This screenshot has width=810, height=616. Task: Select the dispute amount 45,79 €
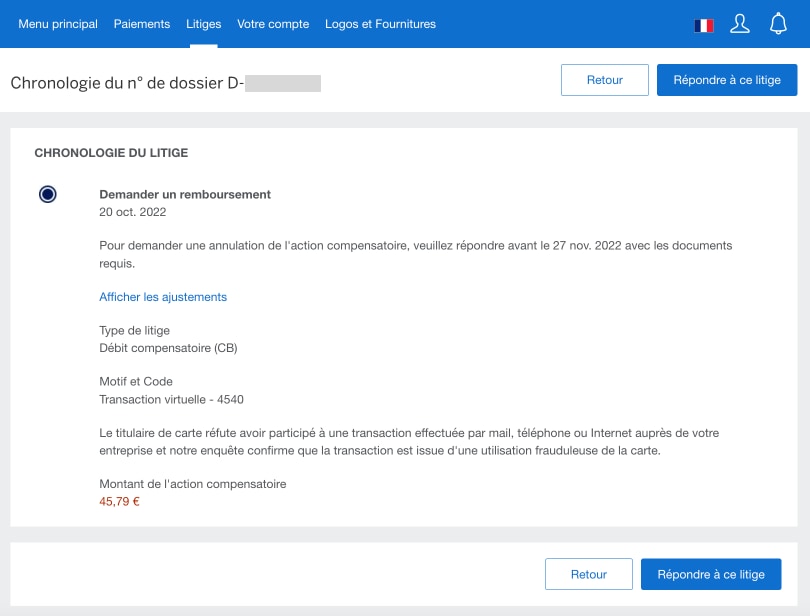click(118, 503)
